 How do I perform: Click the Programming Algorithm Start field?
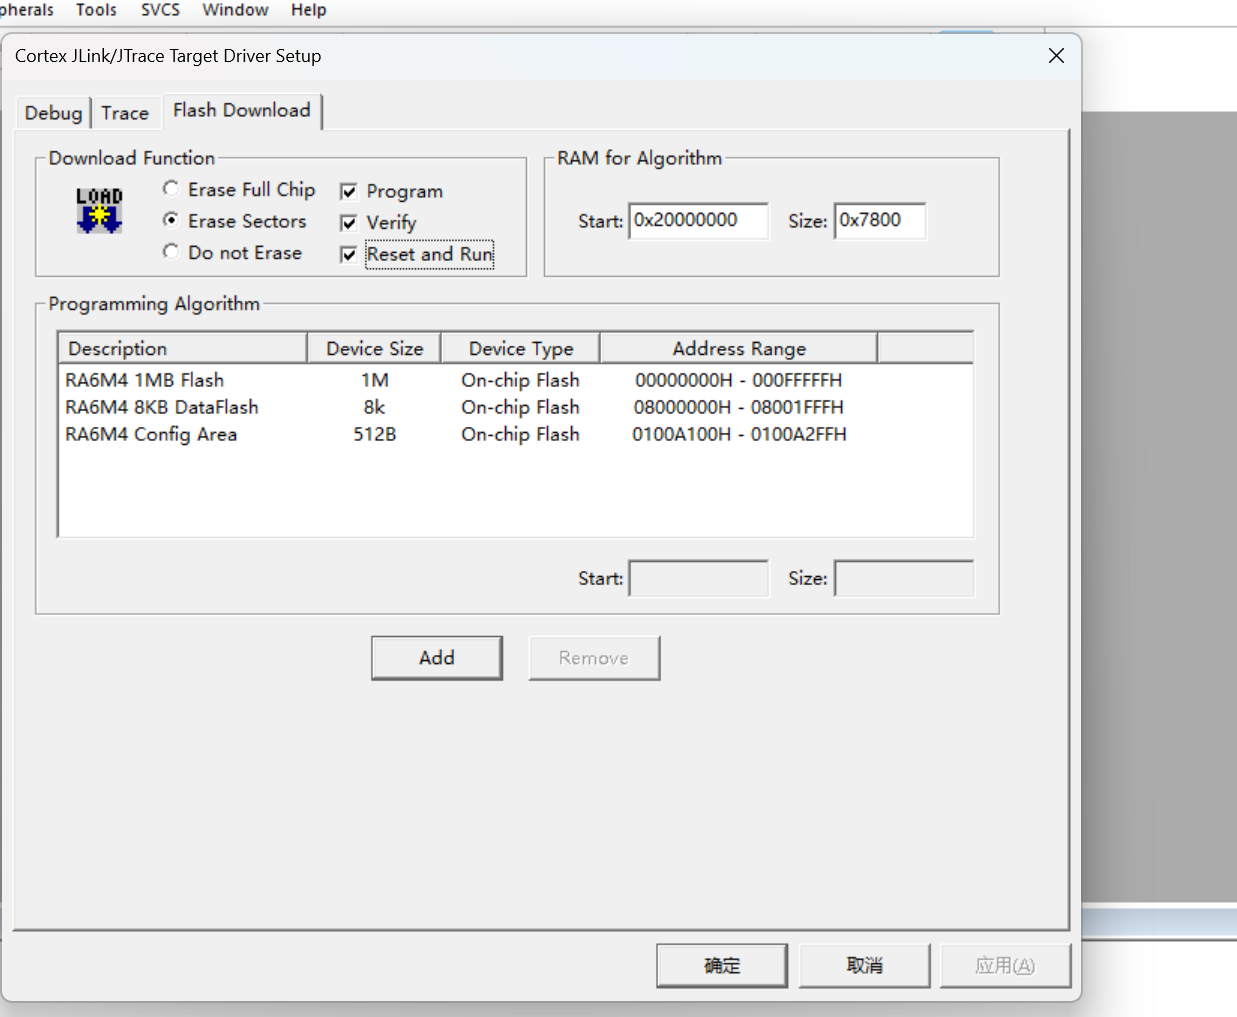point(699,578)
